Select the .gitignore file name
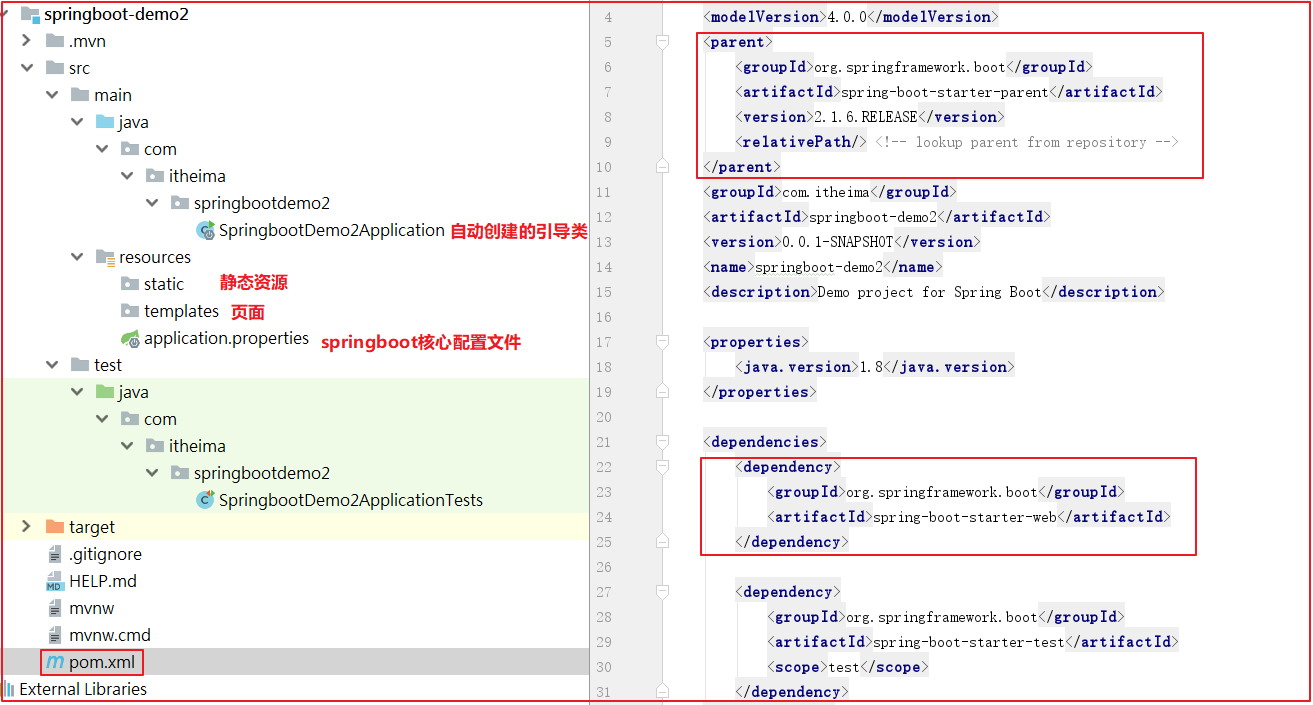The height and width of the screenshot is (705, 1313). [x=105, y=554]
